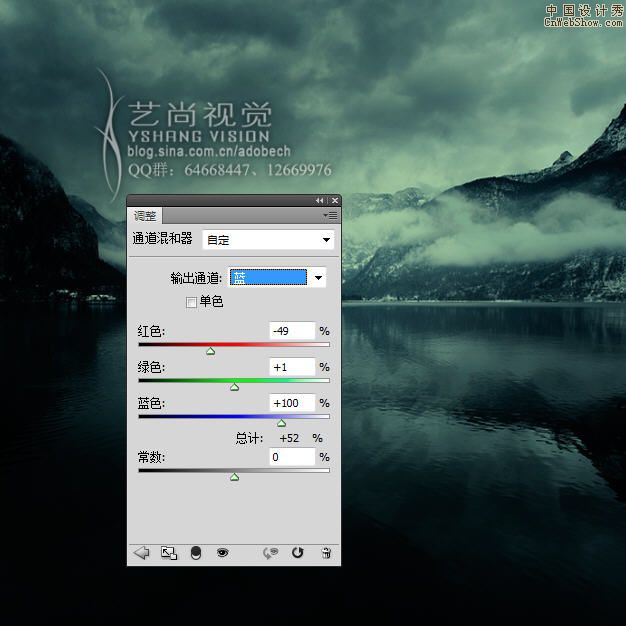Return to adjustment list arrow icon
The image size is (626, 626).
coord(141,553)
